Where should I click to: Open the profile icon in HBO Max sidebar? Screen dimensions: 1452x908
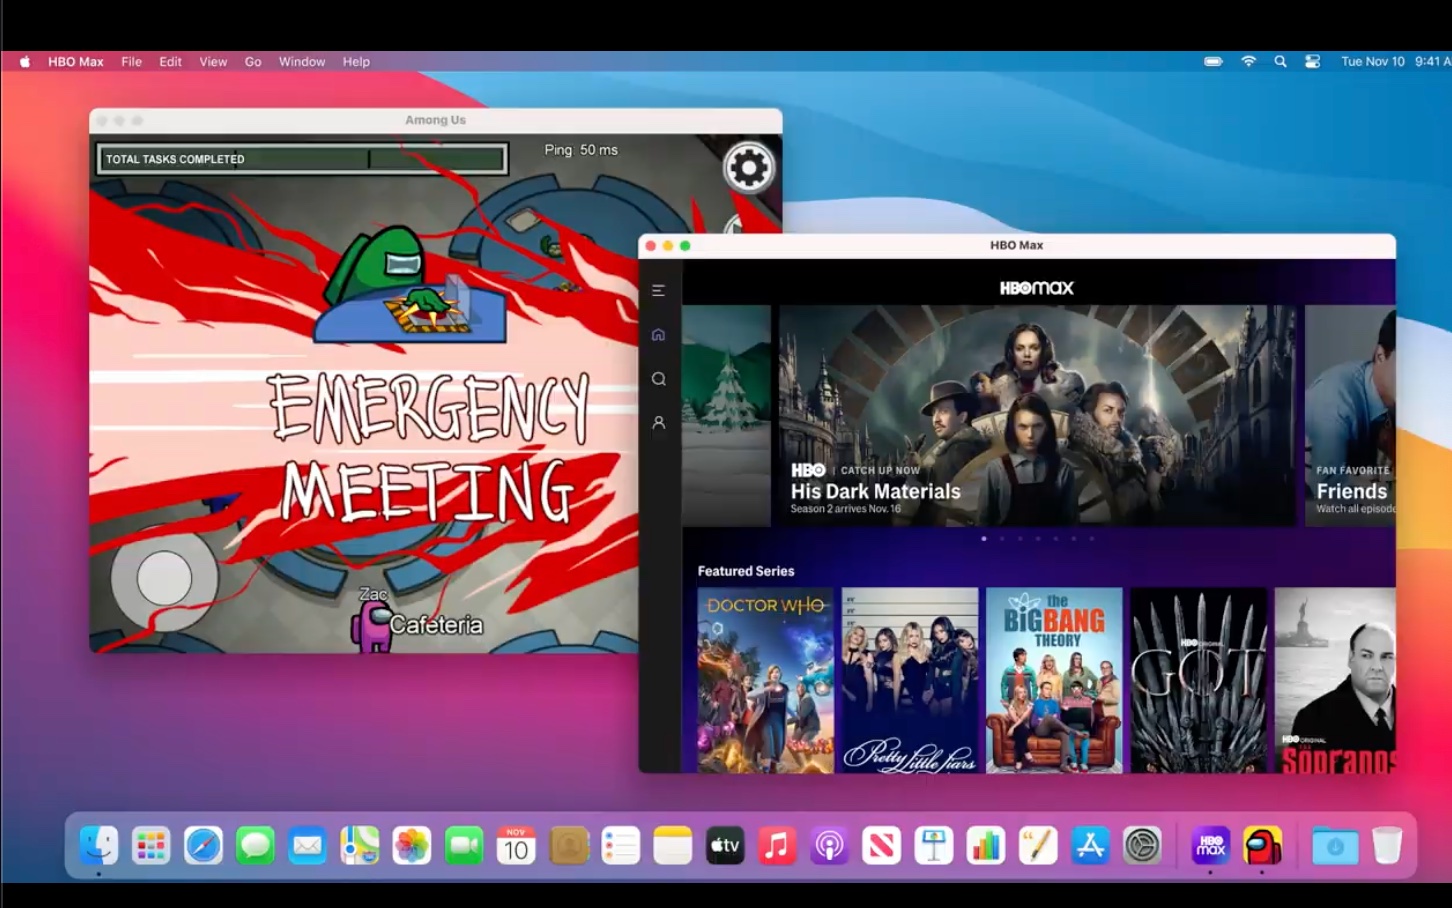[658, 423]
